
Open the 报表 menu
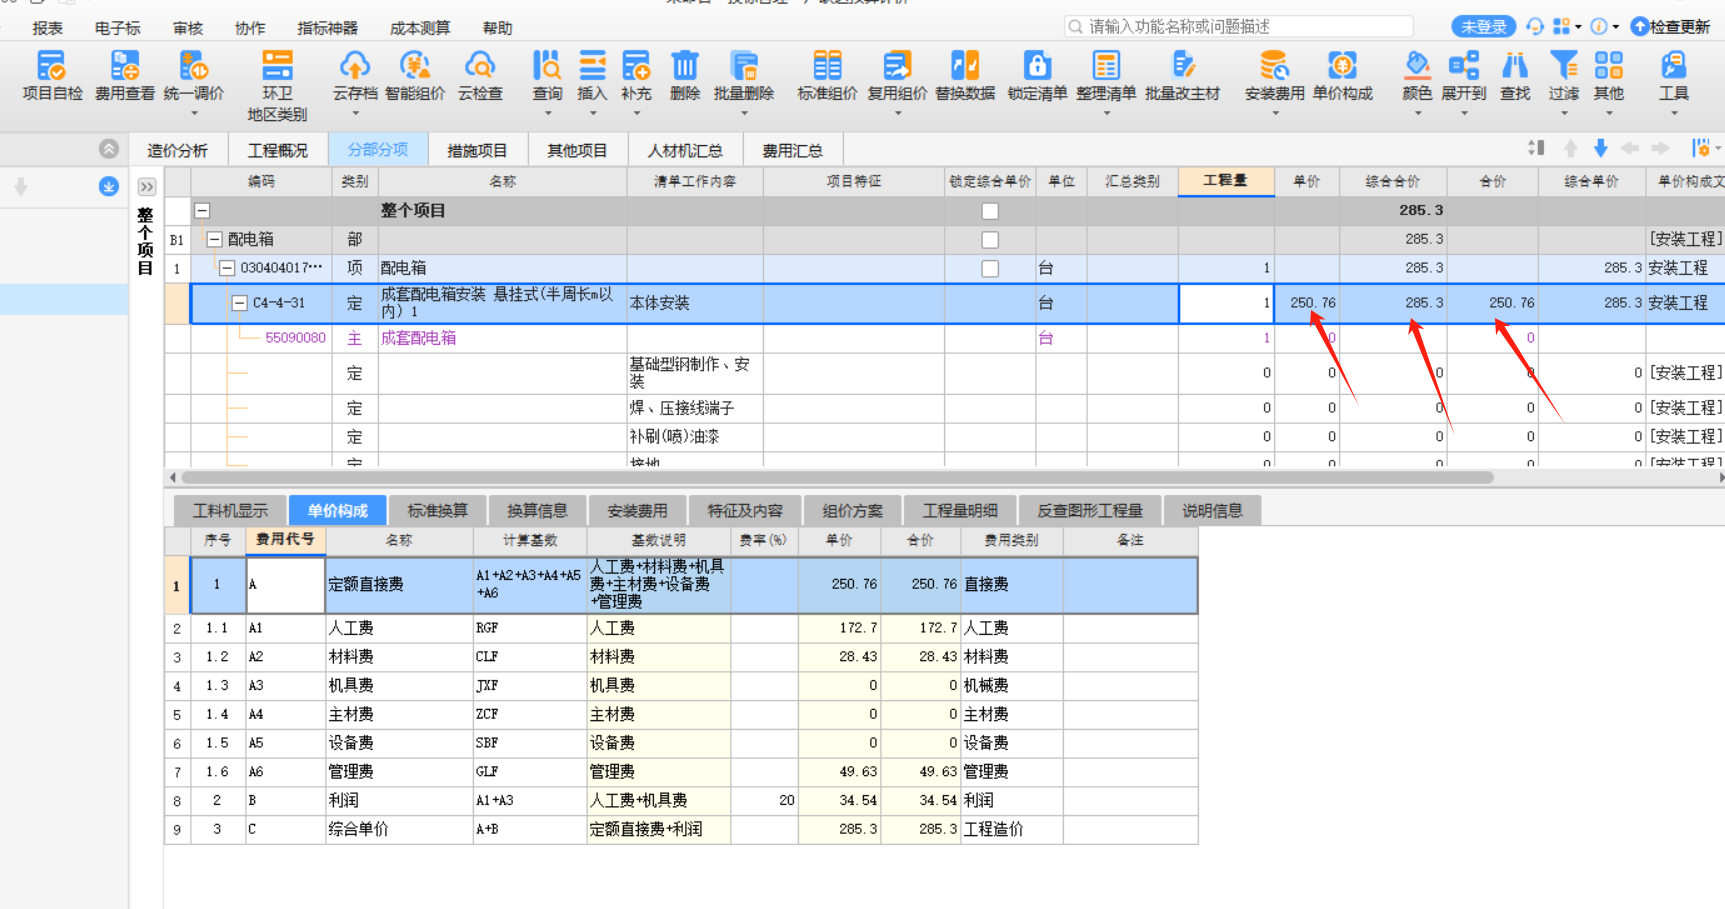(x=47, y=28)
